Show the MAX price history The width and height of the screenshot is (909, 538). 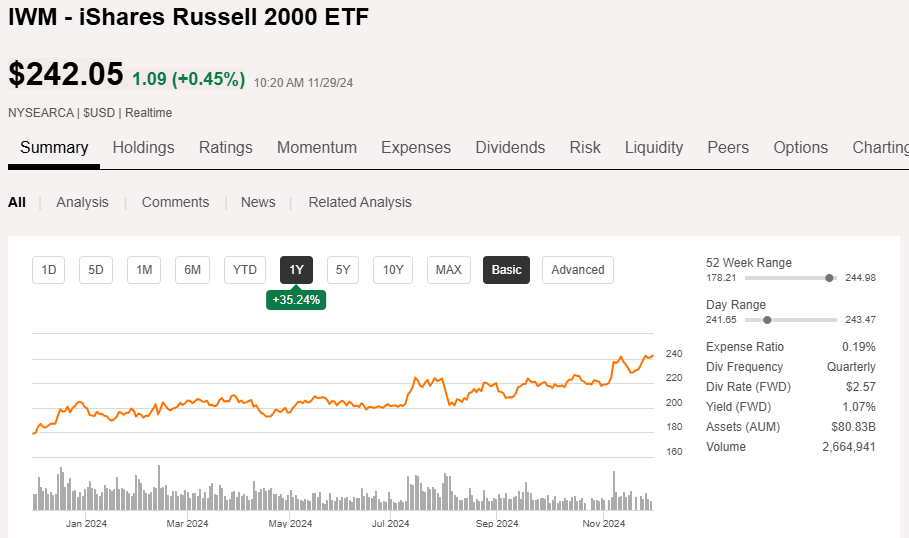click(x=449, y=270)
